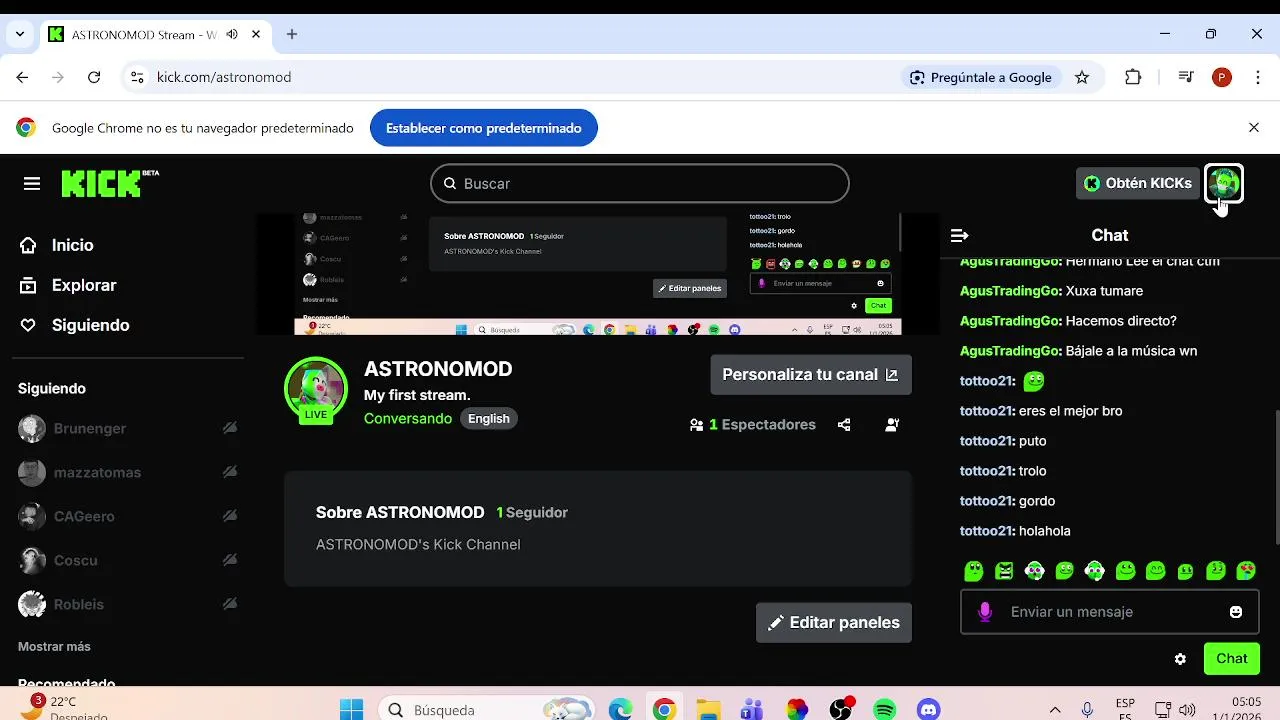This screenshot has height=720, width=1280.
Task: Click the Chrome profile P avatar
Action: [x=1222, y=77]
